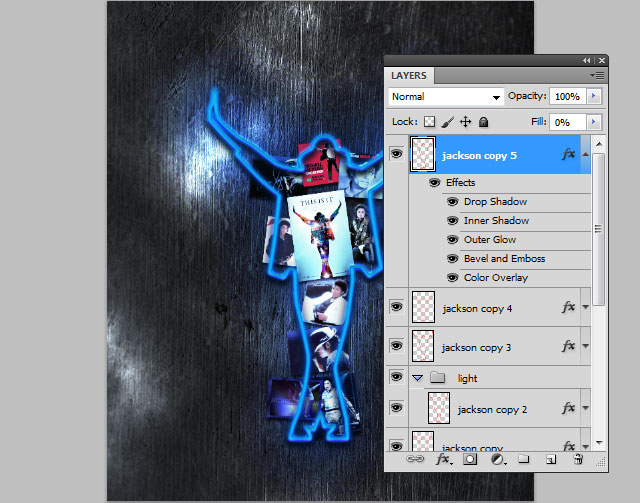Expand effects of jackson copy 2
The height and width of the screenshot is (503, 640).
coord(585,408)
